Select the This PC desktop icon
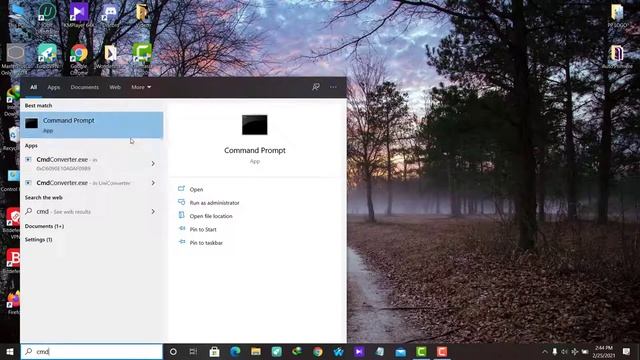Screen dimensions: 640x360 16,16
